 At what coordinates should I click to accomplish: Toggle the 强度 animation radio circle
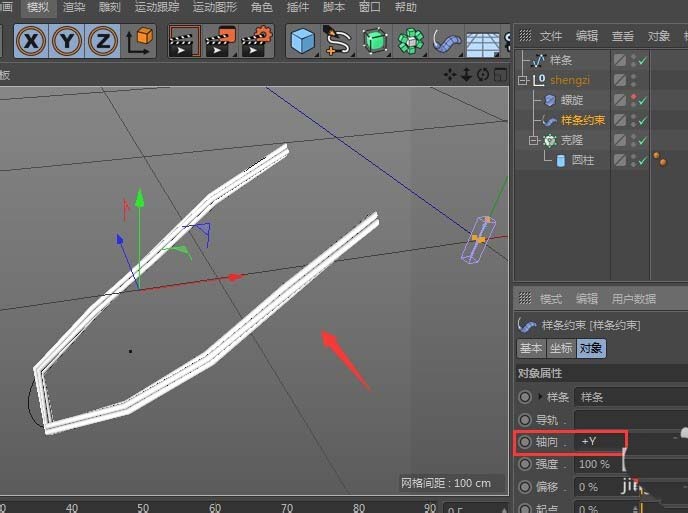point(525,464)
